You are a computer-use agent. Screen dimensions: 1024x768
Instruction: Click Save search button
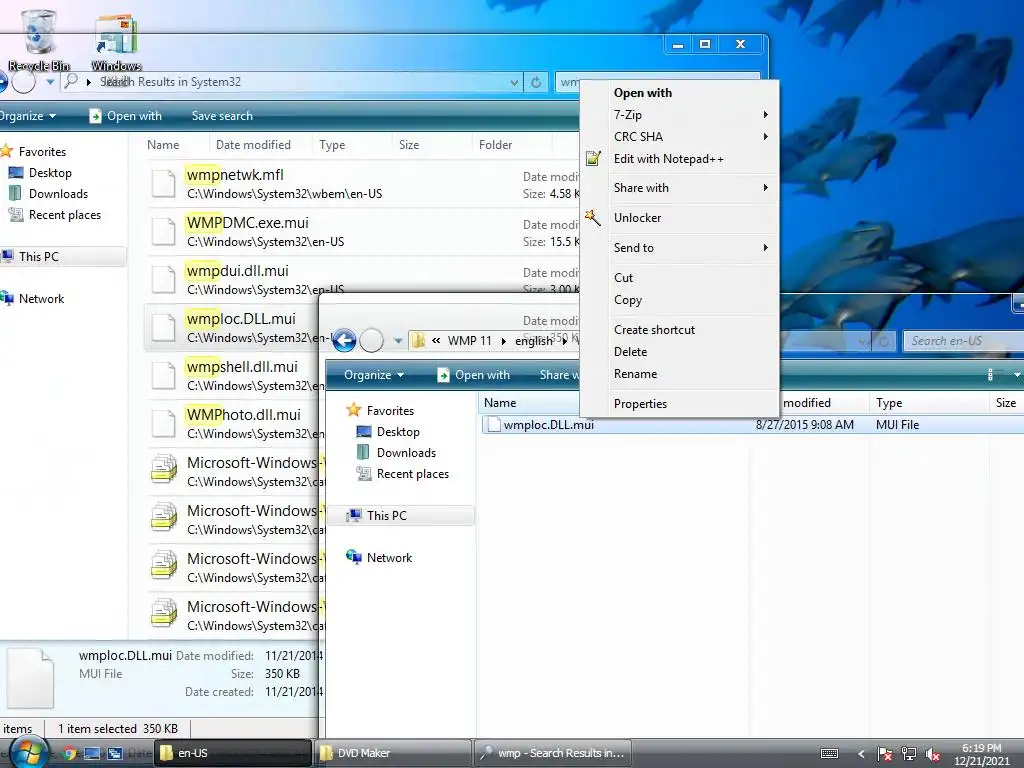coord(222,116)
